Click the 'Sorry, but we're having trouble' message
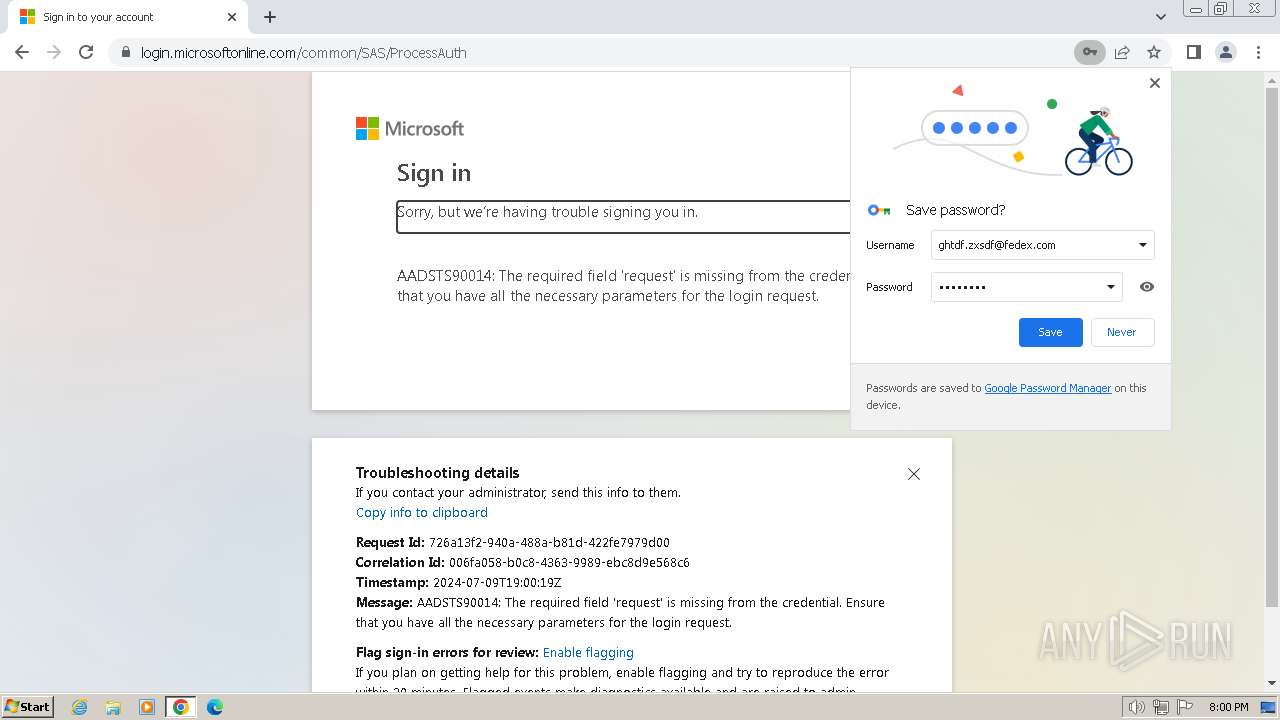Viewport: 1280px width, 720px height. [x=548, y=212]
